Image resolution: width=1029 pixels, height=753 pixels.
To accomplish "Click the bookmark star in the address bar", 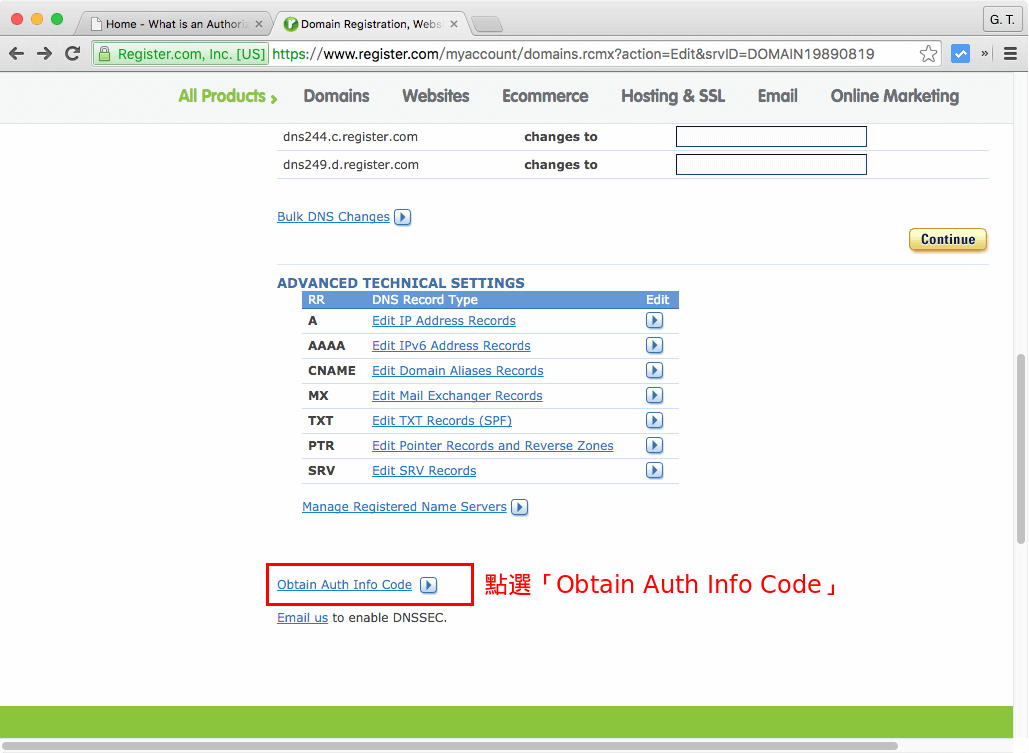I will point(928,53).
